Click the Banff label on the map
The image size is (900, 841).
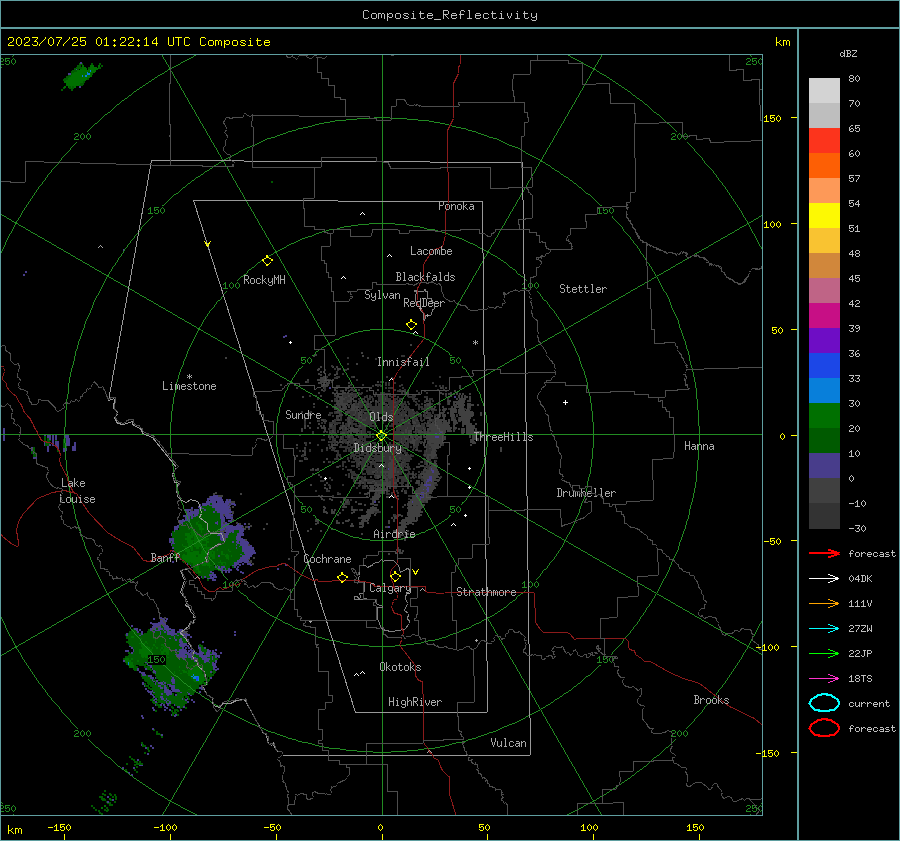coord(165,558)
